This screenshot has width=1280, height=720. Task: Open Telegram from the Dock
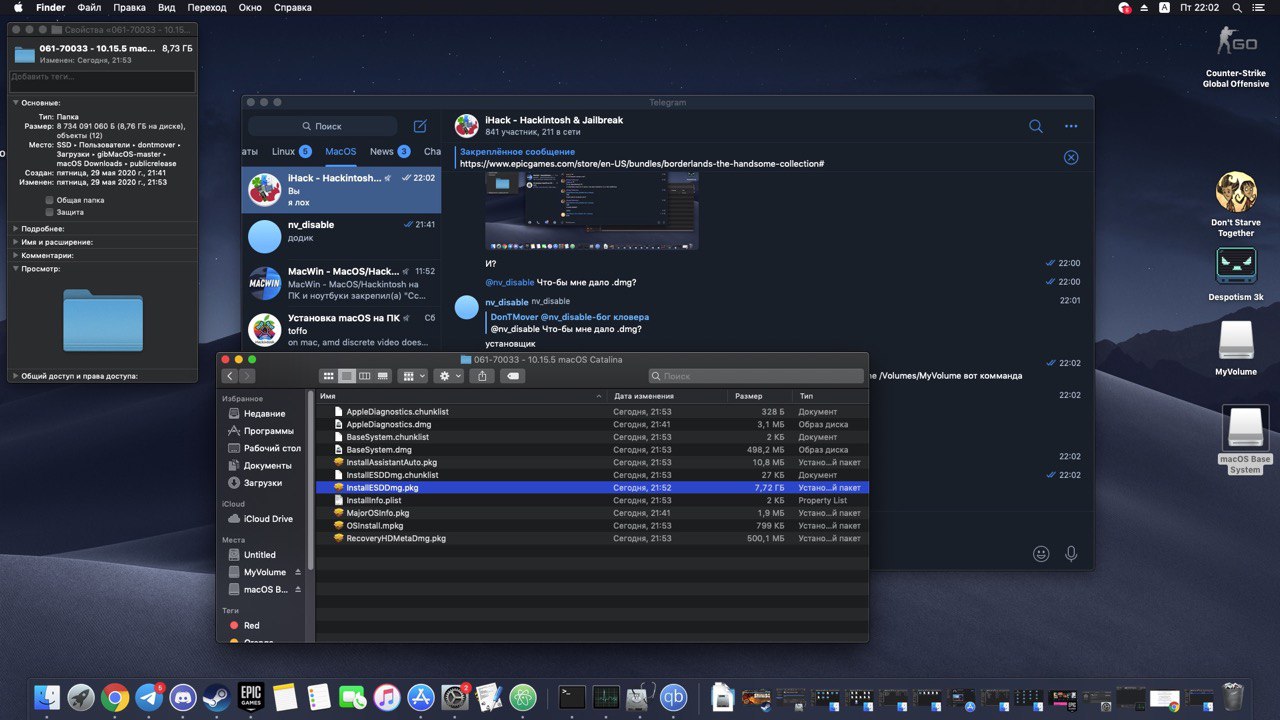(149, 697)
